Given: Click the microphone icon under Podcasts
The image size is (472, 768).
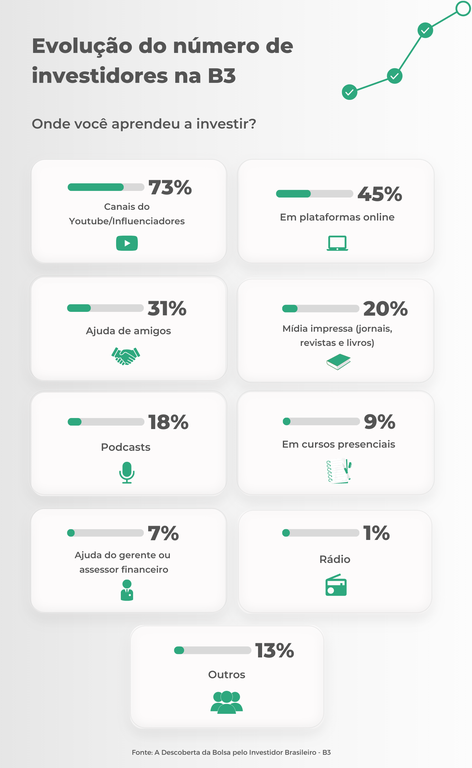Looking at the screenshot, I should 127,473.
